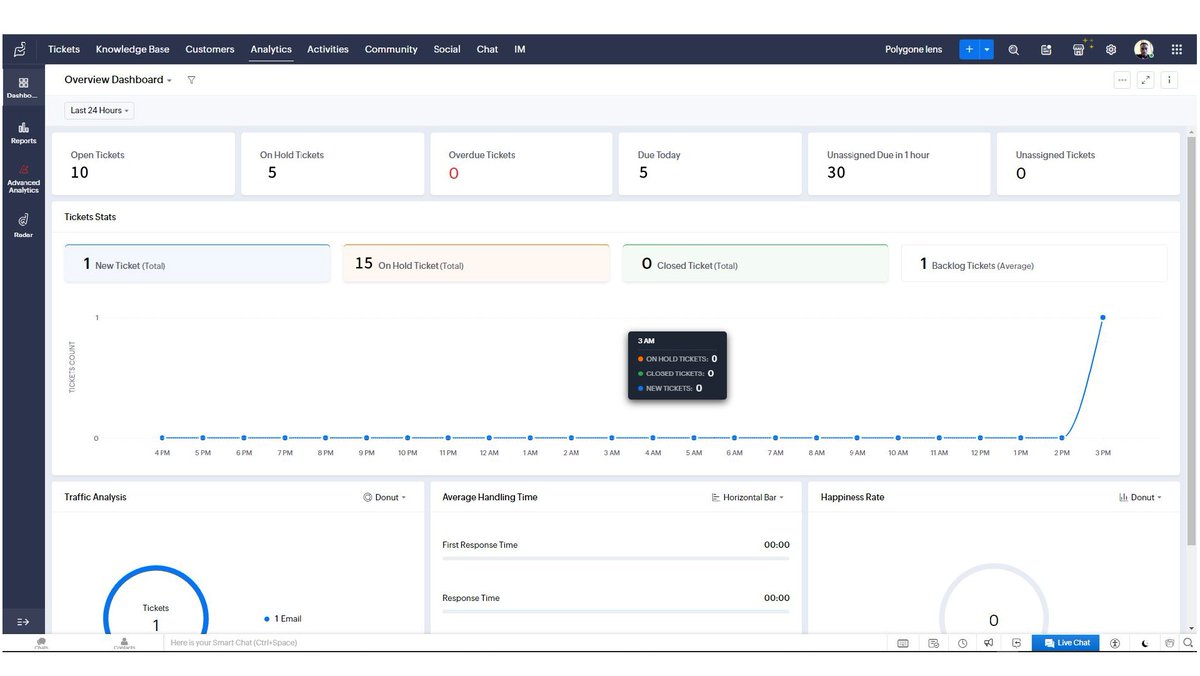Open the notifications feed icon
The height and width of the screenshot is (676, 1200).
point(1046,50)
